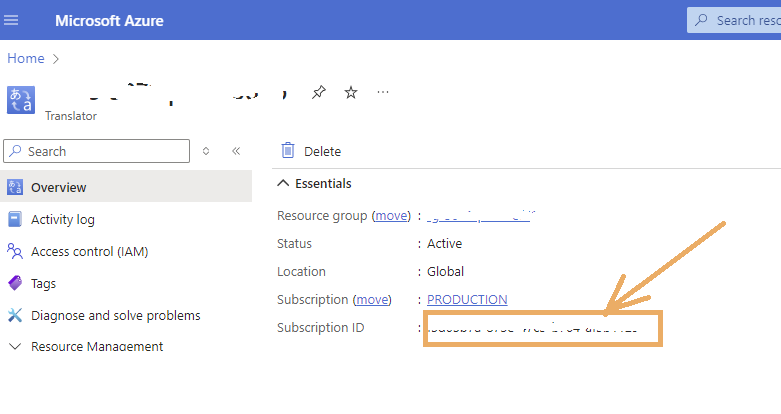The height and width of the screenshot is (414, 781).
Task: Open the more options ellipsis
Action: [x=383, y=92]
